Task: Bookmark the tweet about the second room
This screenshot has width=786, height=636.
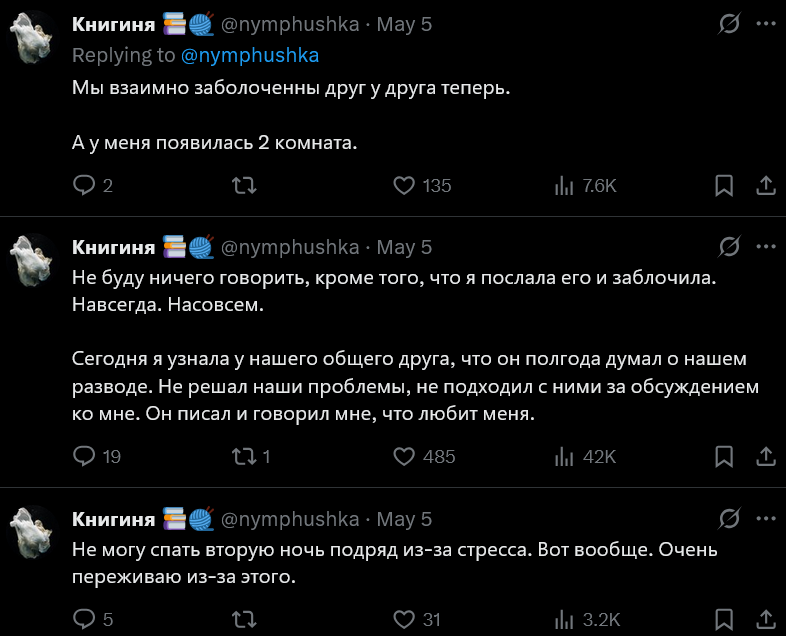Action: (724, 185)
